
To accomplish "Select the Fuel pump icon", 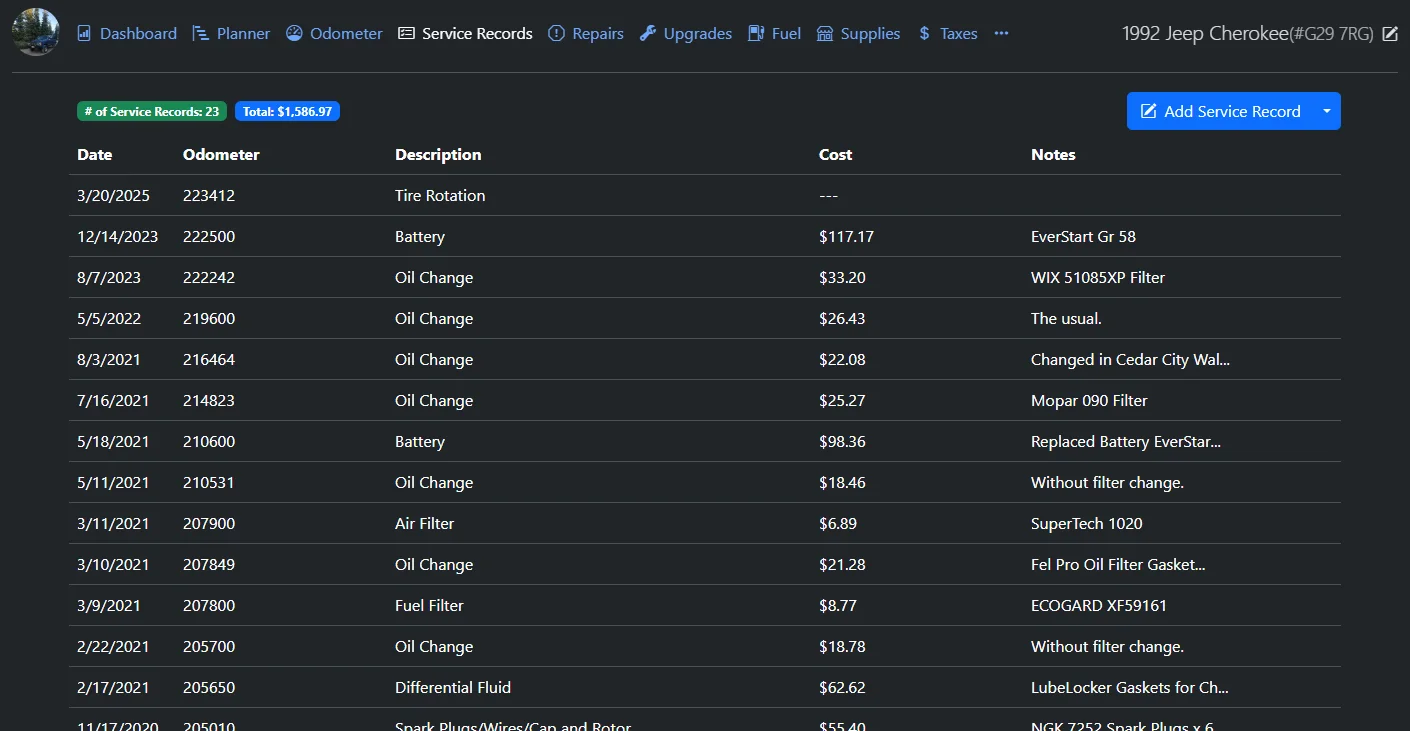I will point(757,33).
